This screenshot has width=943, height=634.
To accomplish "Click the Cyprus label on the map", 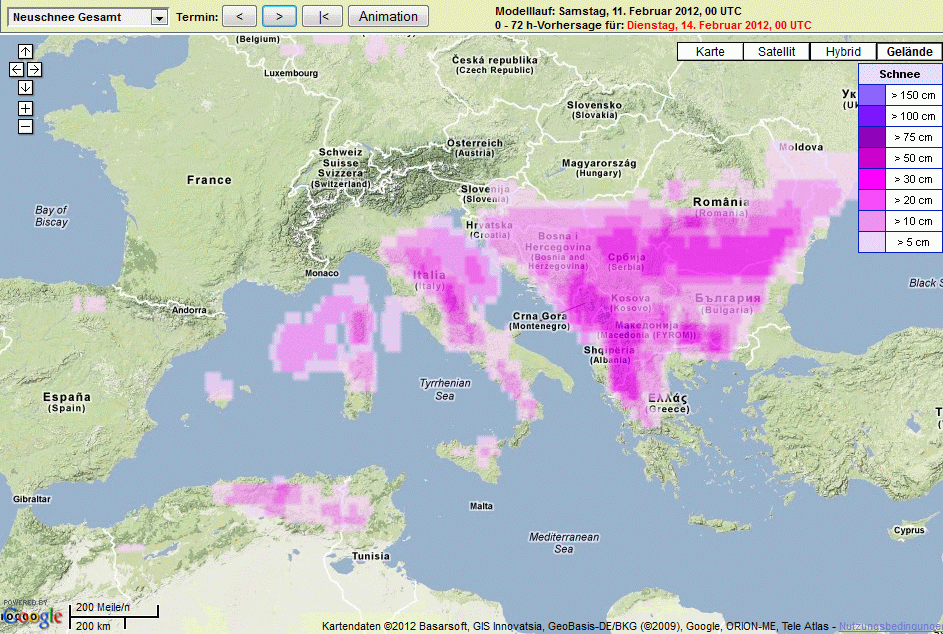I will 909,530.
